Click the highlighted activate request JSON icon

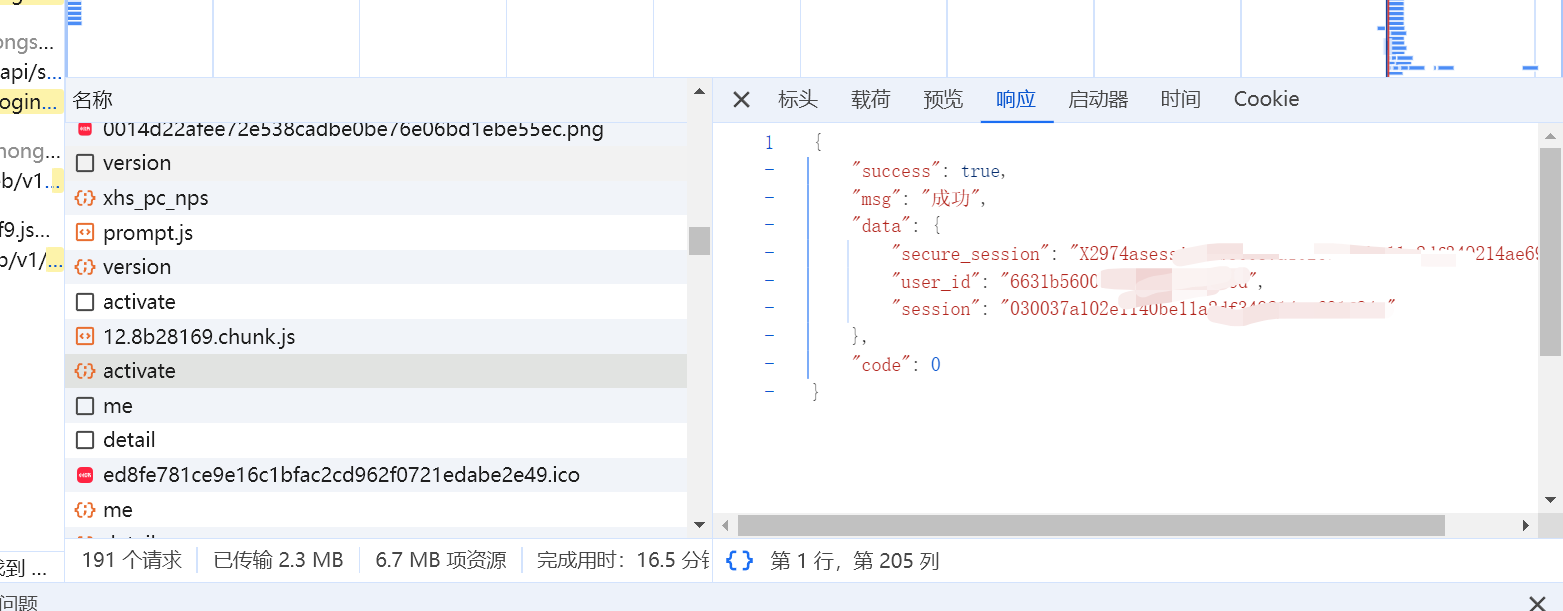click(x=85, y=371)
